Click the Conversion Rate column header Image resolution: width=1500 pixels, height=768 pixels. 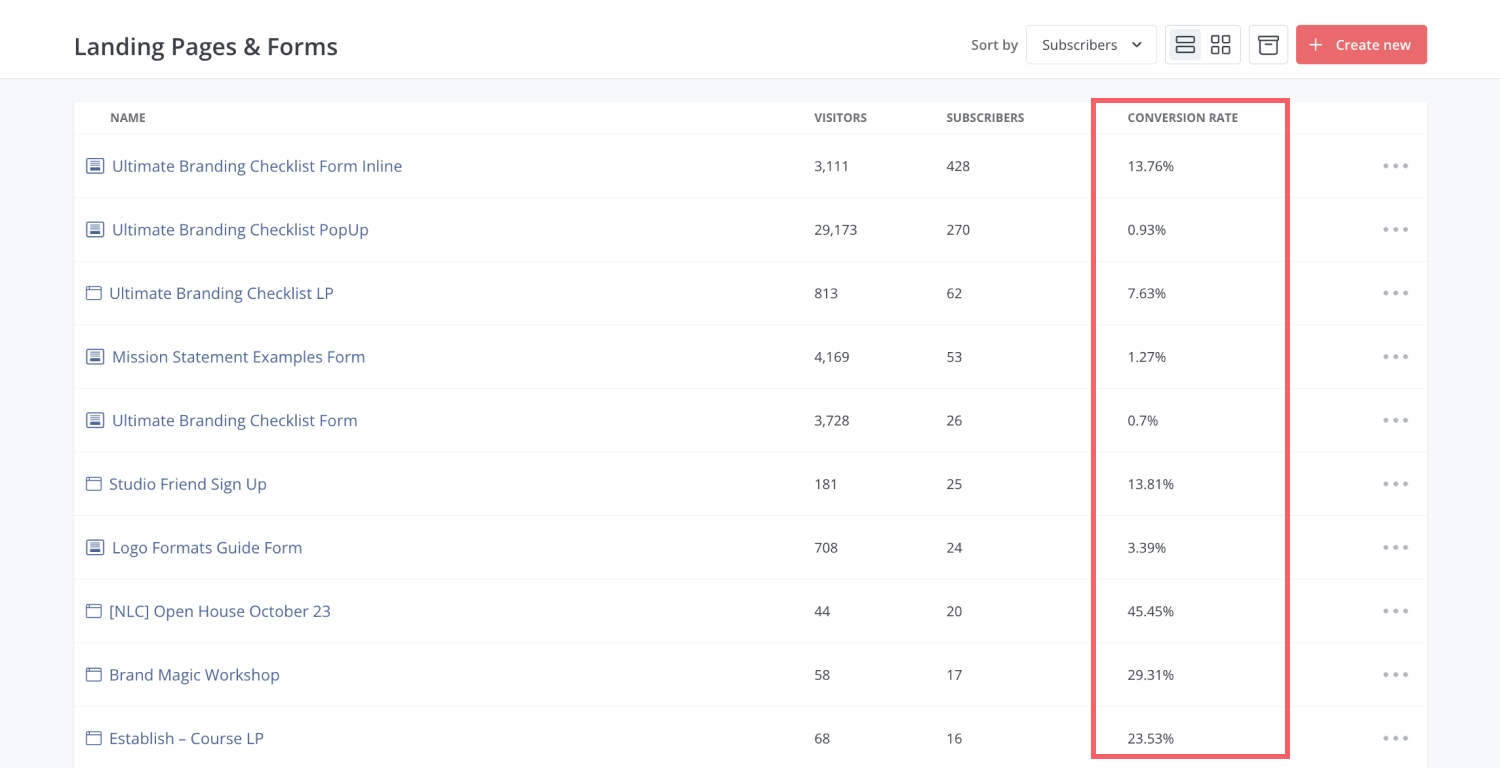1182,118
